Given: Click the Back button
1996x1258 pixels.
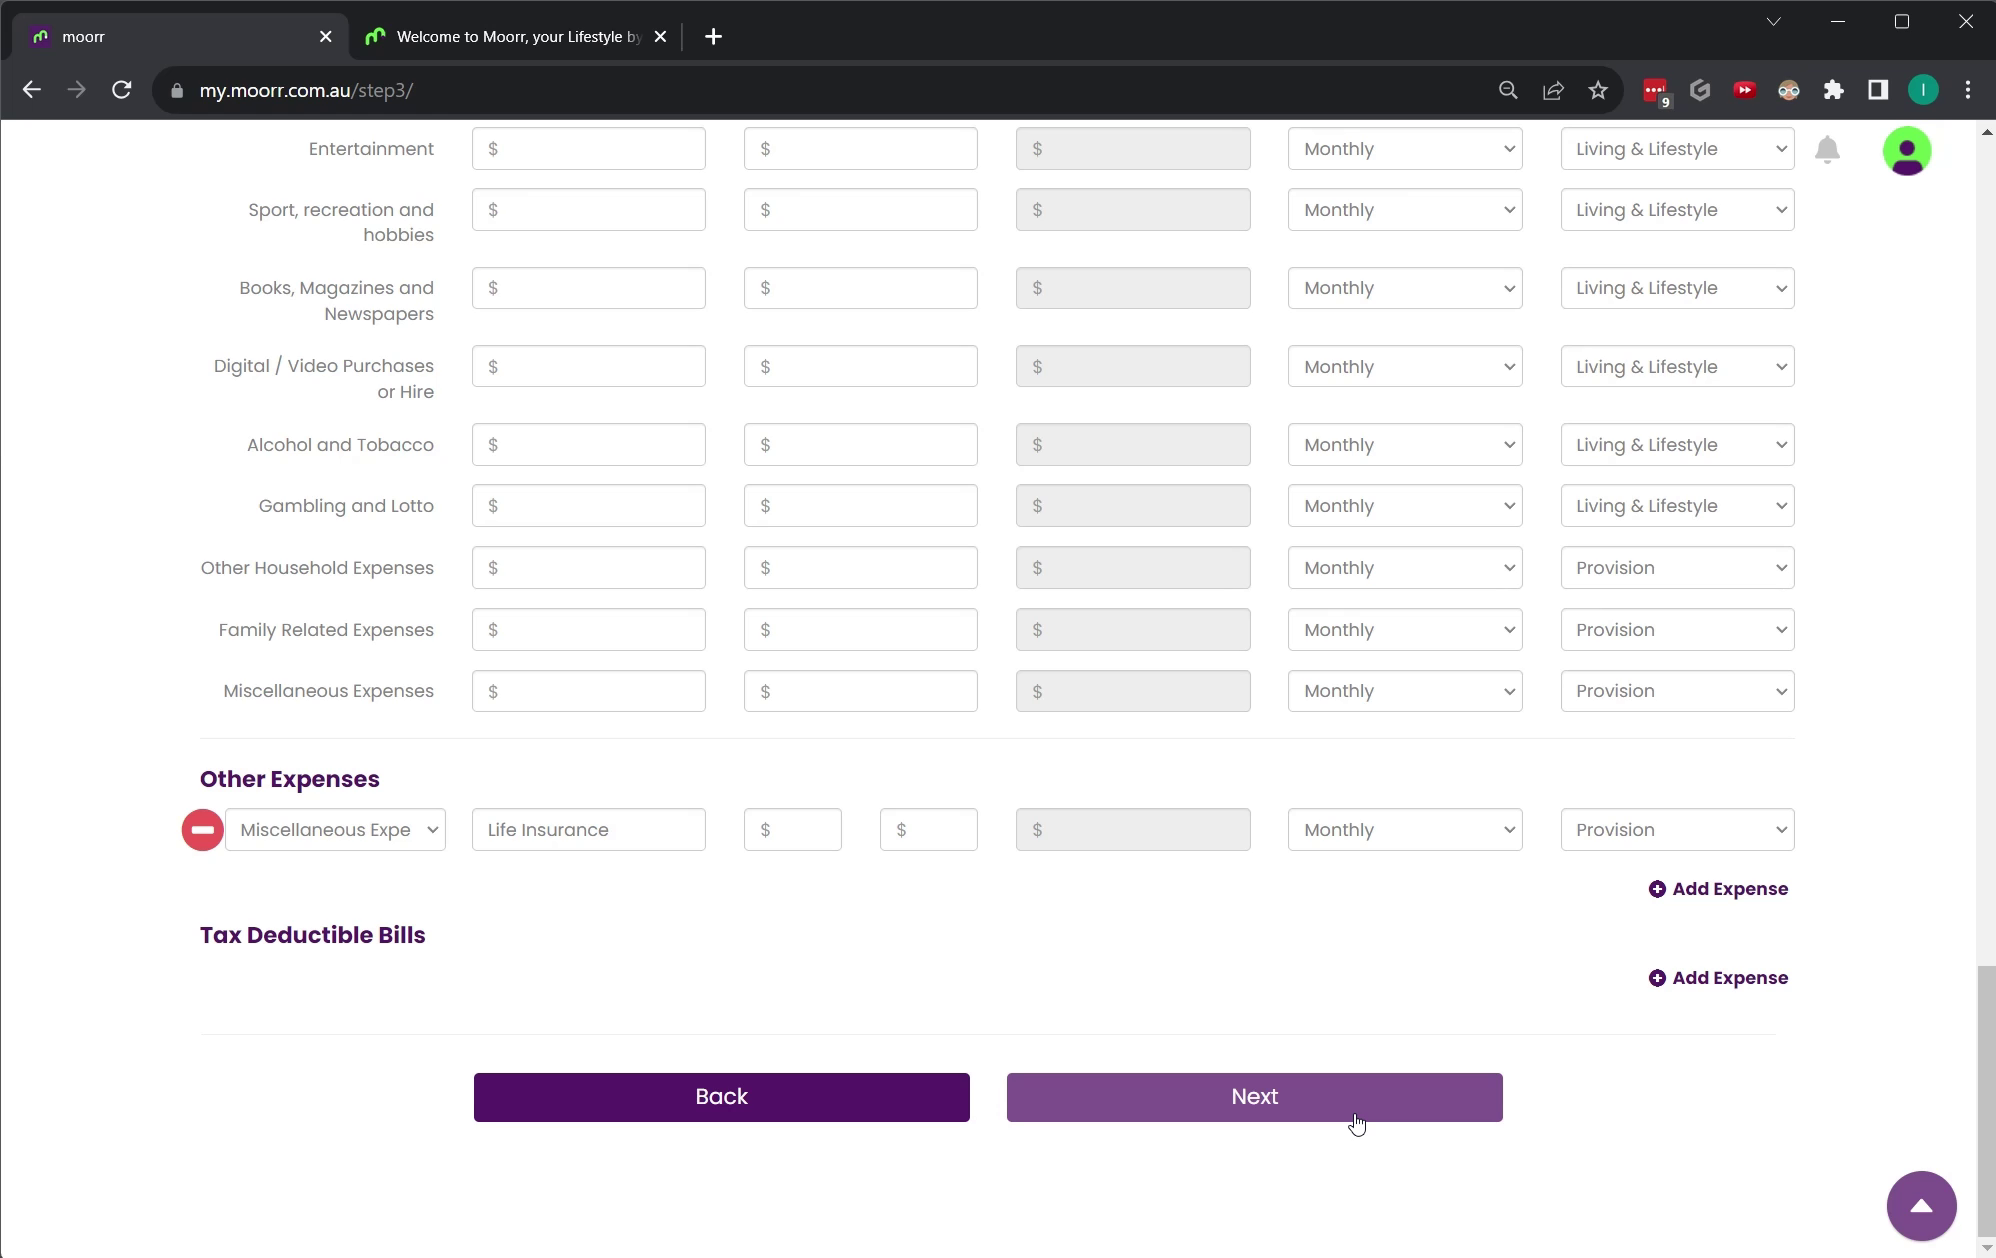Looking at the screenshot, I should point(721,1097).
